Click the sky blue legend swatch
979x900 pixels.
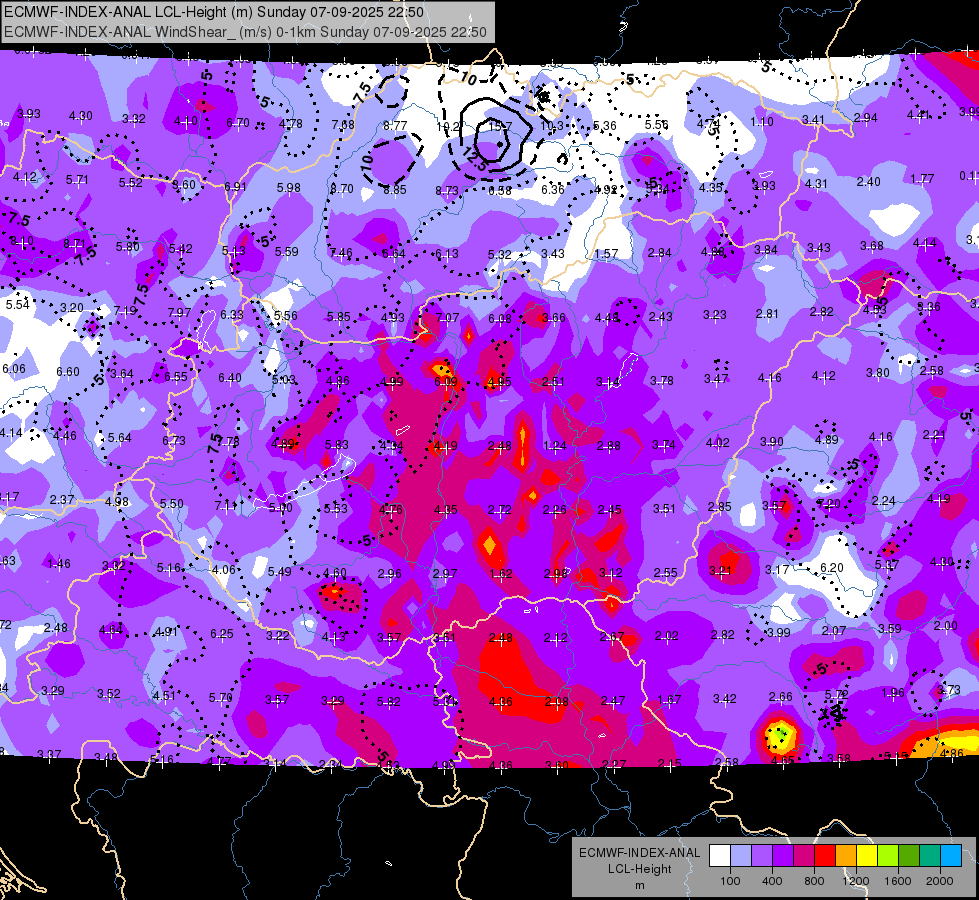pos(951,856)
